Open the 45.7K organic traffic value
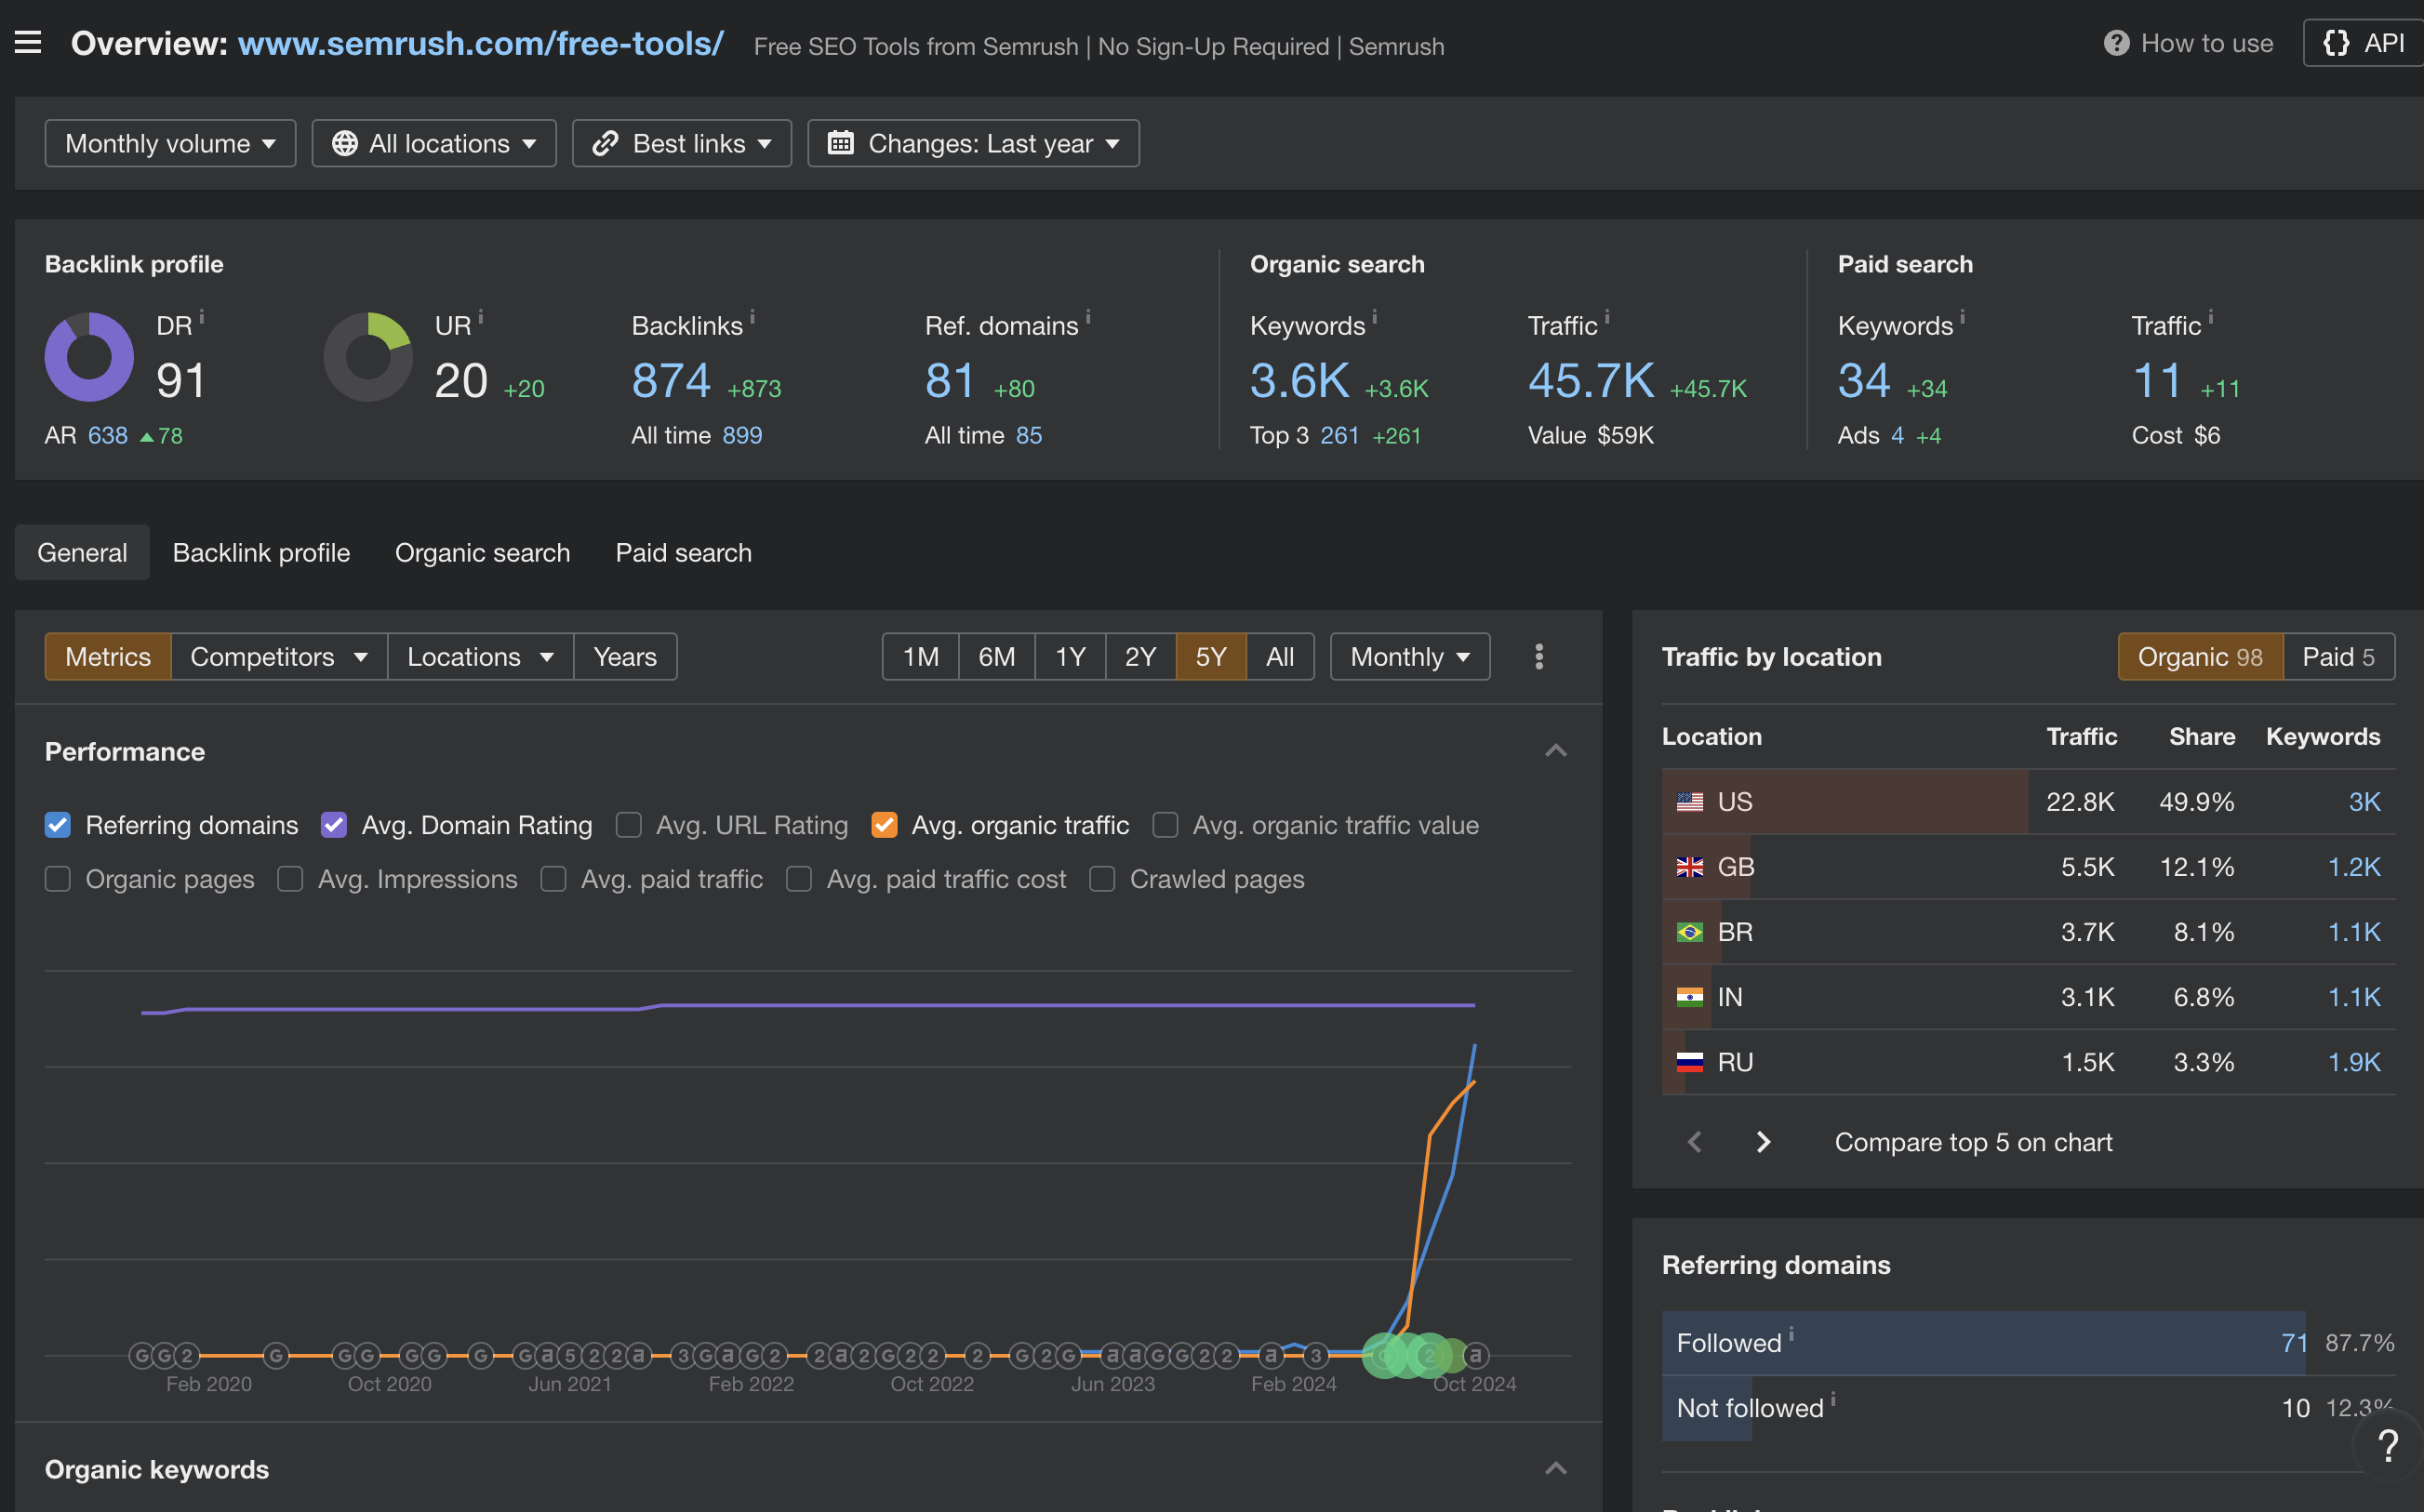 click(x=1591, y=381)
